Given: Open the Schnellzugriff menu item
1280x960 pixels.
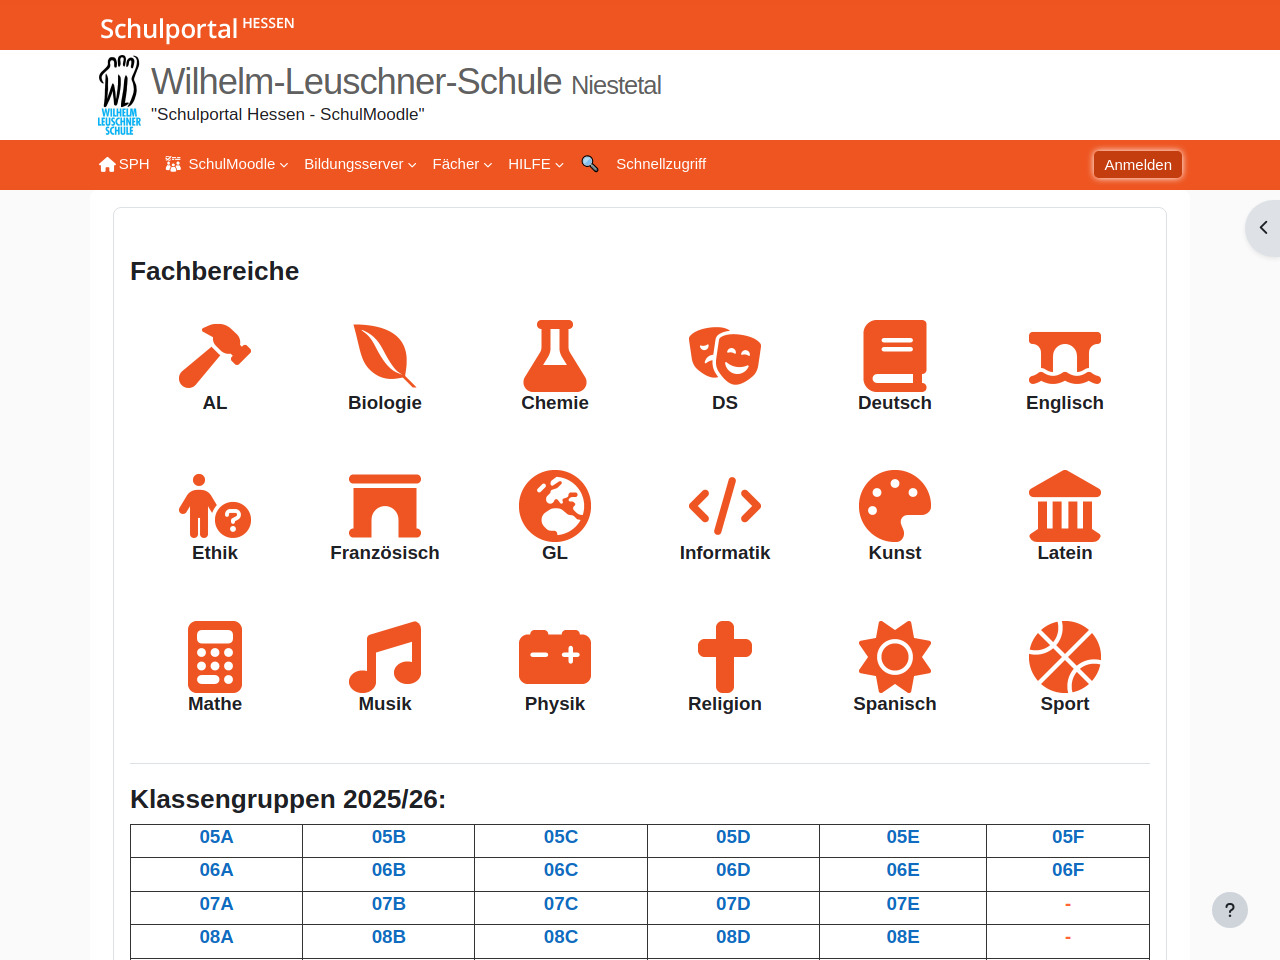Looking at the screenshot, I should (x=661, y=164).
